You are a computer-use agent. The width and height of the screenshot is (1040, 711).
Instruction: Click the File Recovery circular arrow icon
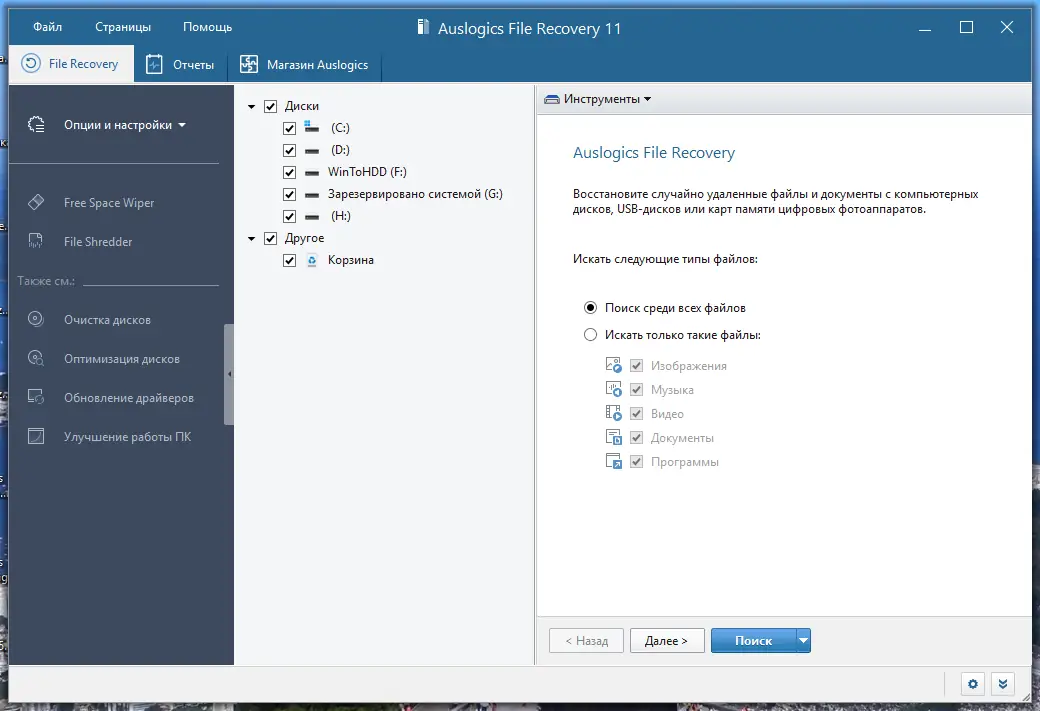pyautogui.click(x=31, y=64)
